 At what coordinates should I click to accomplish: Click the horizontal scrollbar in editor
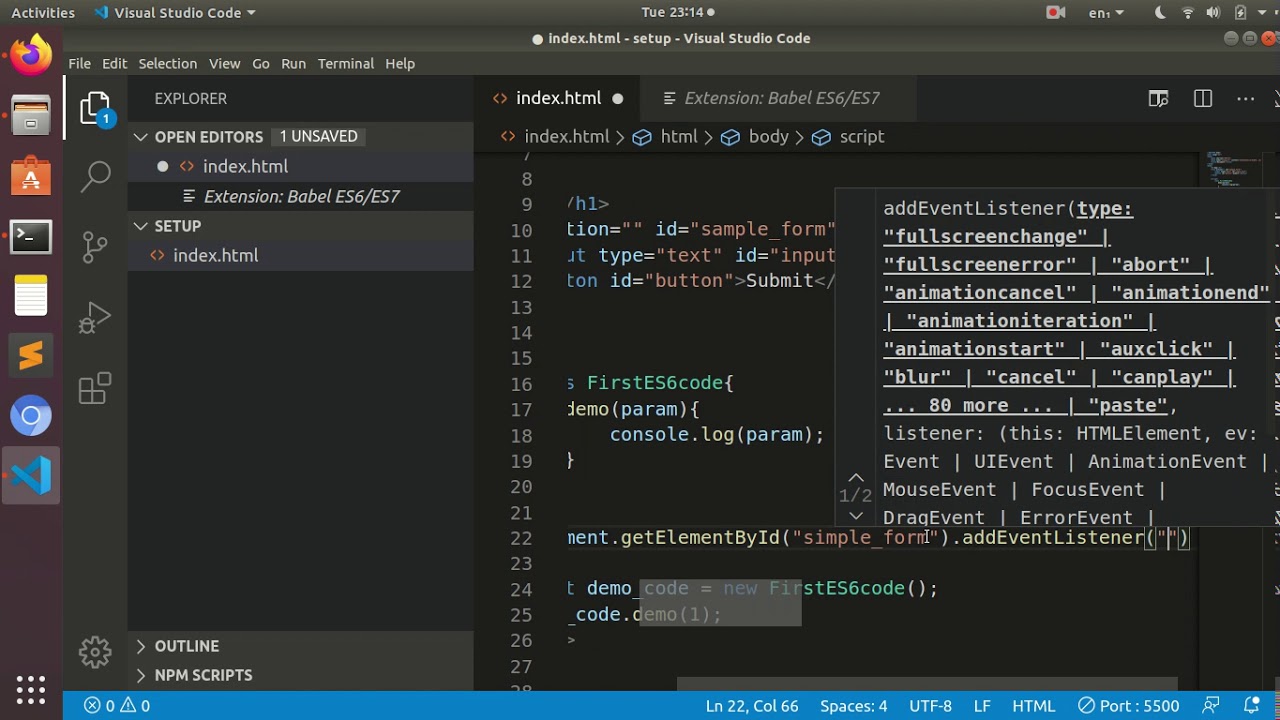[927, 685]
